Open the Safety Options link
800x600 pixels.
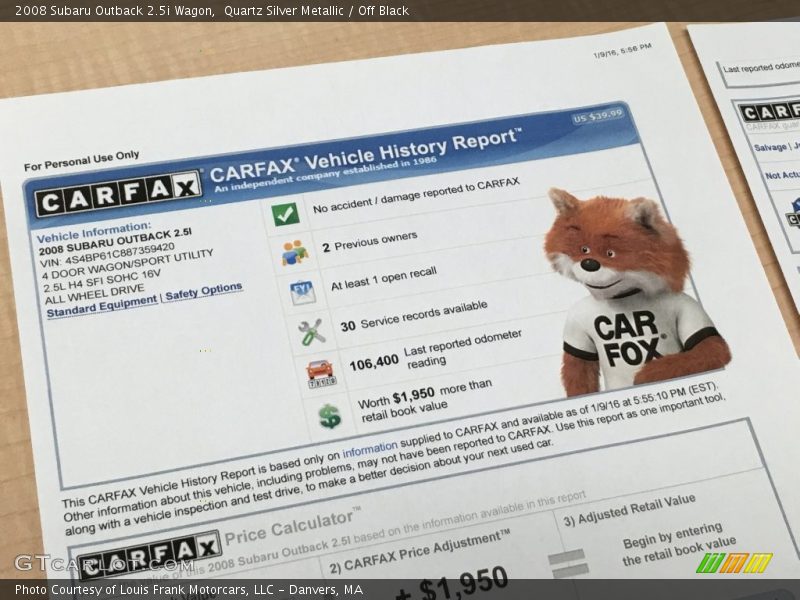204,292
